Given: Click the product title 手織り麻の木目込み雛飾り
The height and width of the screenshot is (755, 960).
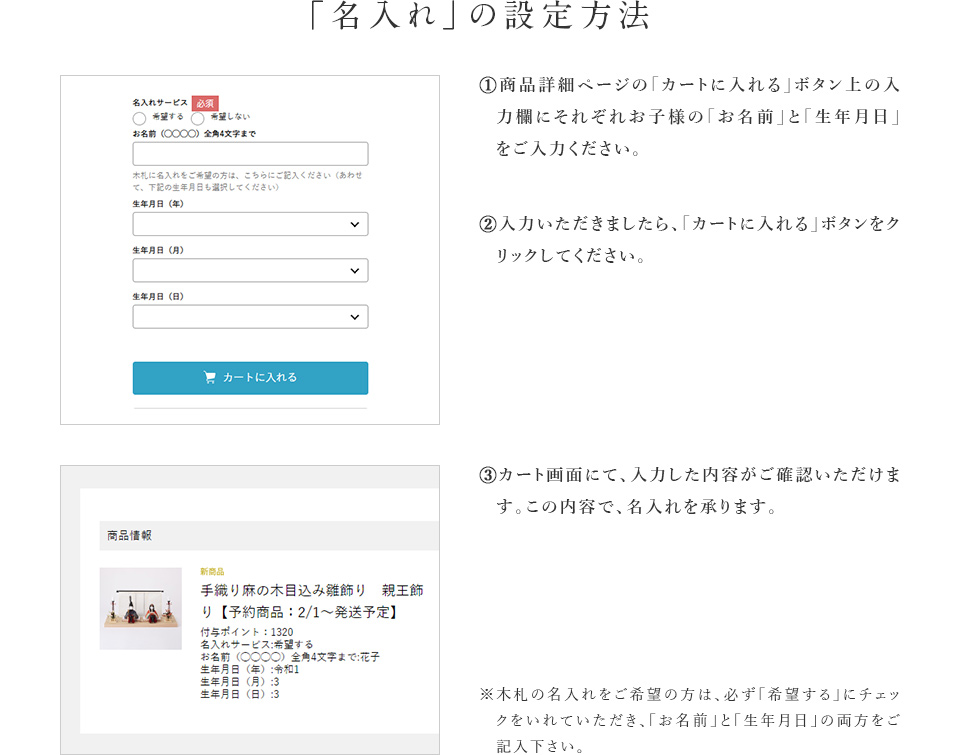Looking at the screenshot, I should [x=312, y=601].
